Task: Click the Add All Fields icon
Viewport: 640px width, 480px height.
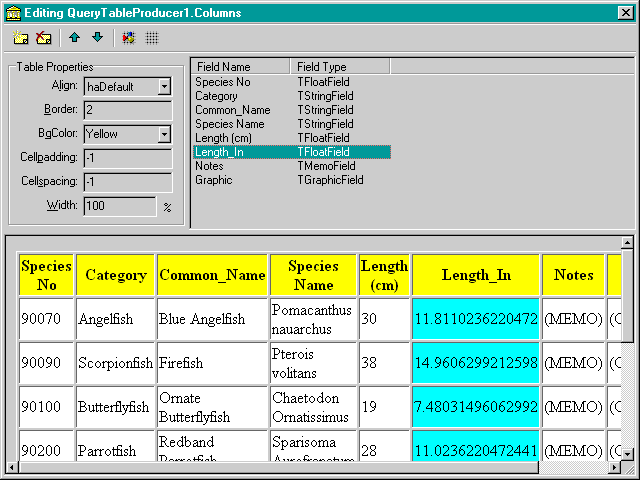Action: [x=129, y=38]
